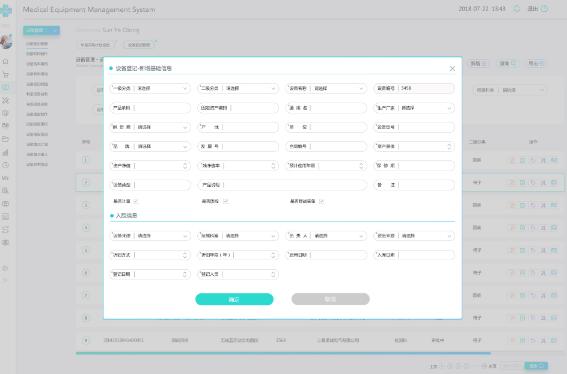Image resolution: width=567 pixels, height=374 pixels.
Task: Click the power logout icon at top right
Action: [x=544, y=9]
